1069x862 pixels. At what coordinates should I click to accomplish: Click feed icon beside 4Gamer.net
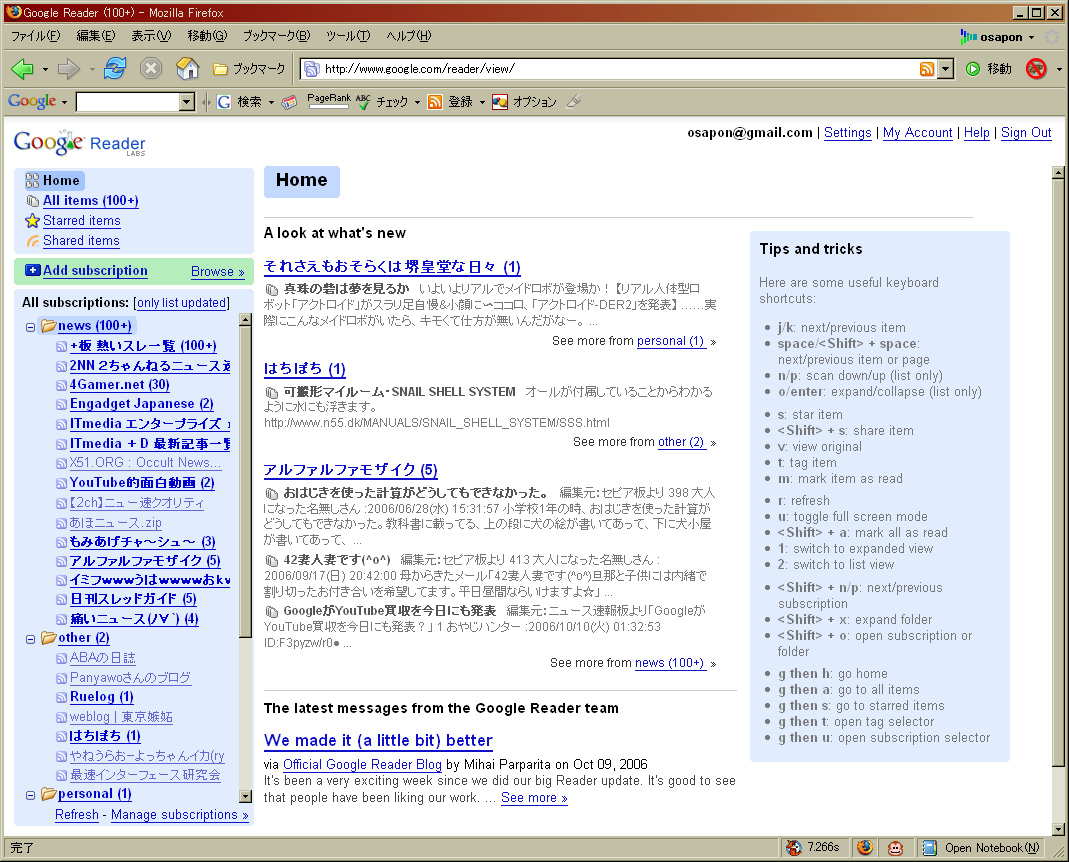point(61,385)
